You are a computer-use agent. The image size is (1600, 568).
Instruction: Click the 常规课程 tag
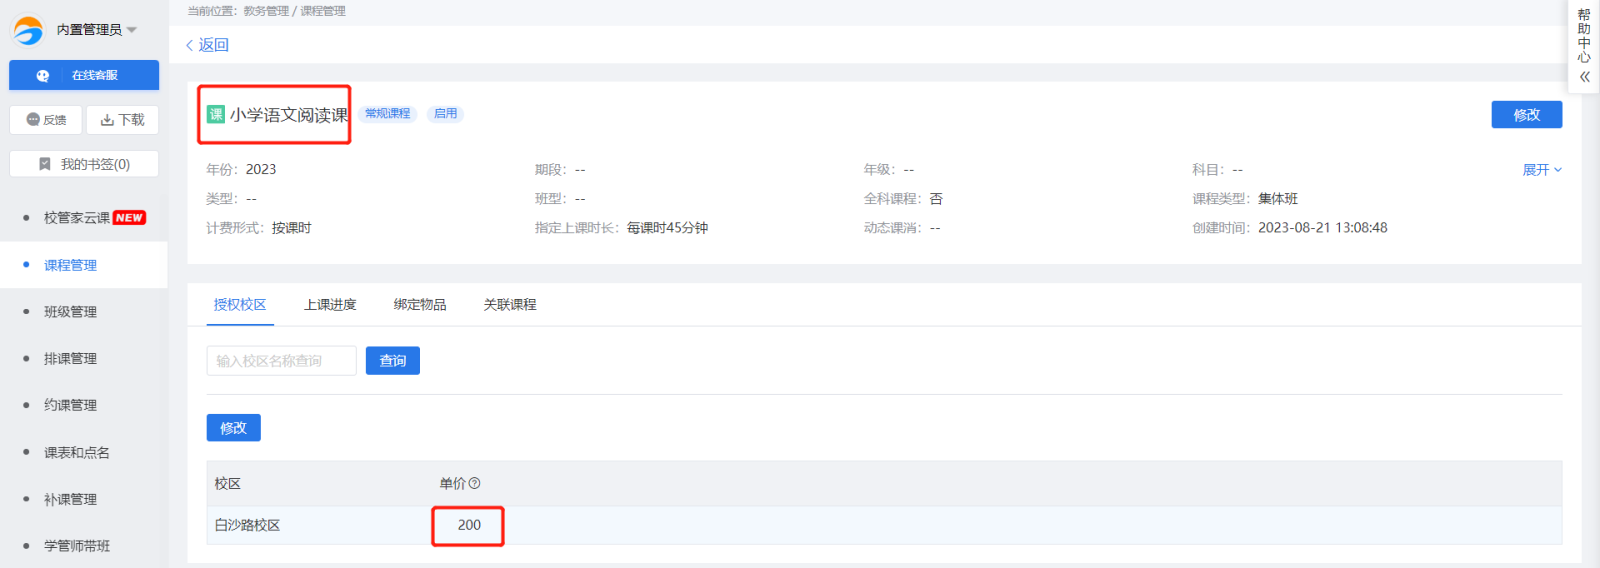tap(387, 114)
